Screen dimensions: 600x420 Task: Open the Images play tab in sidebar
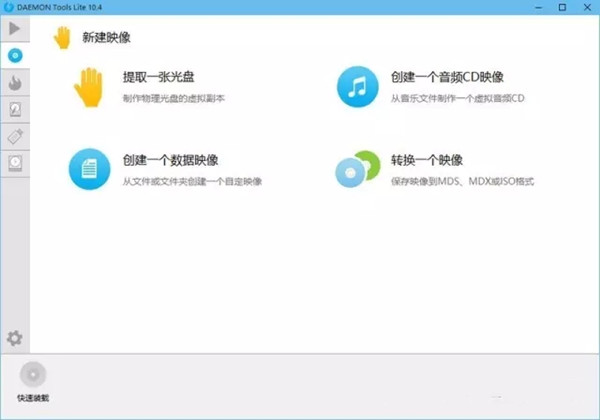point(15,28)
